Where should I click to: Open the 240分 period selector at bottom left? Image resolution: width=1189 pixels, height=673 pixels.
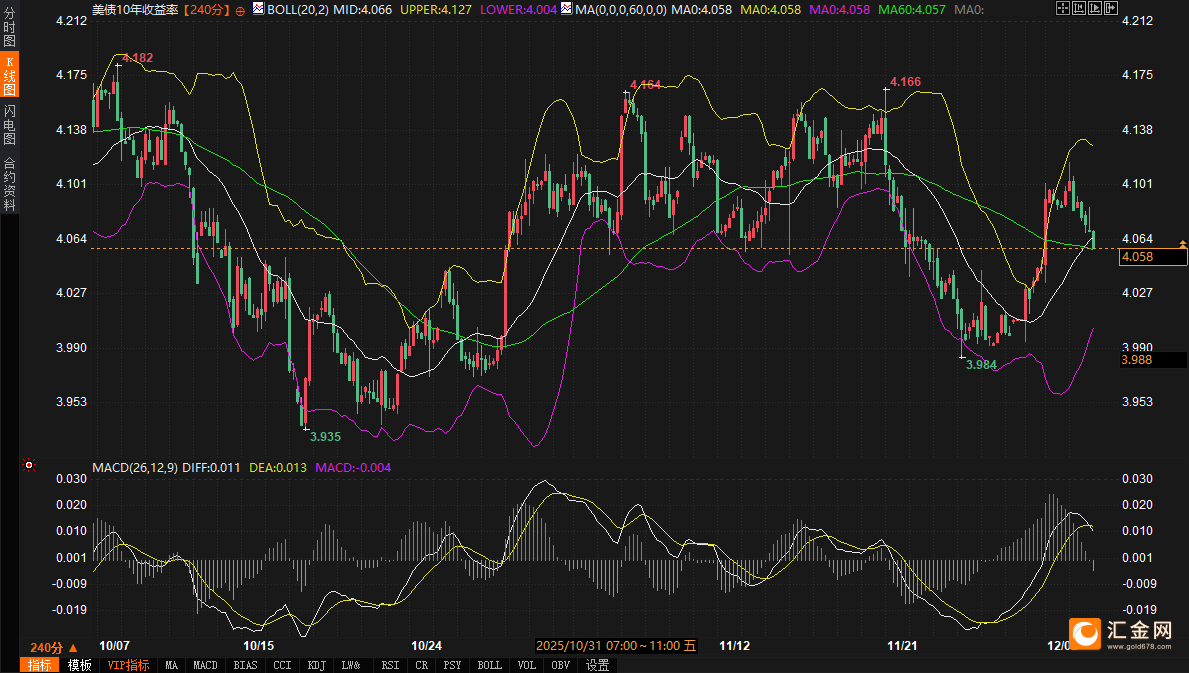(x=52, y=647)
